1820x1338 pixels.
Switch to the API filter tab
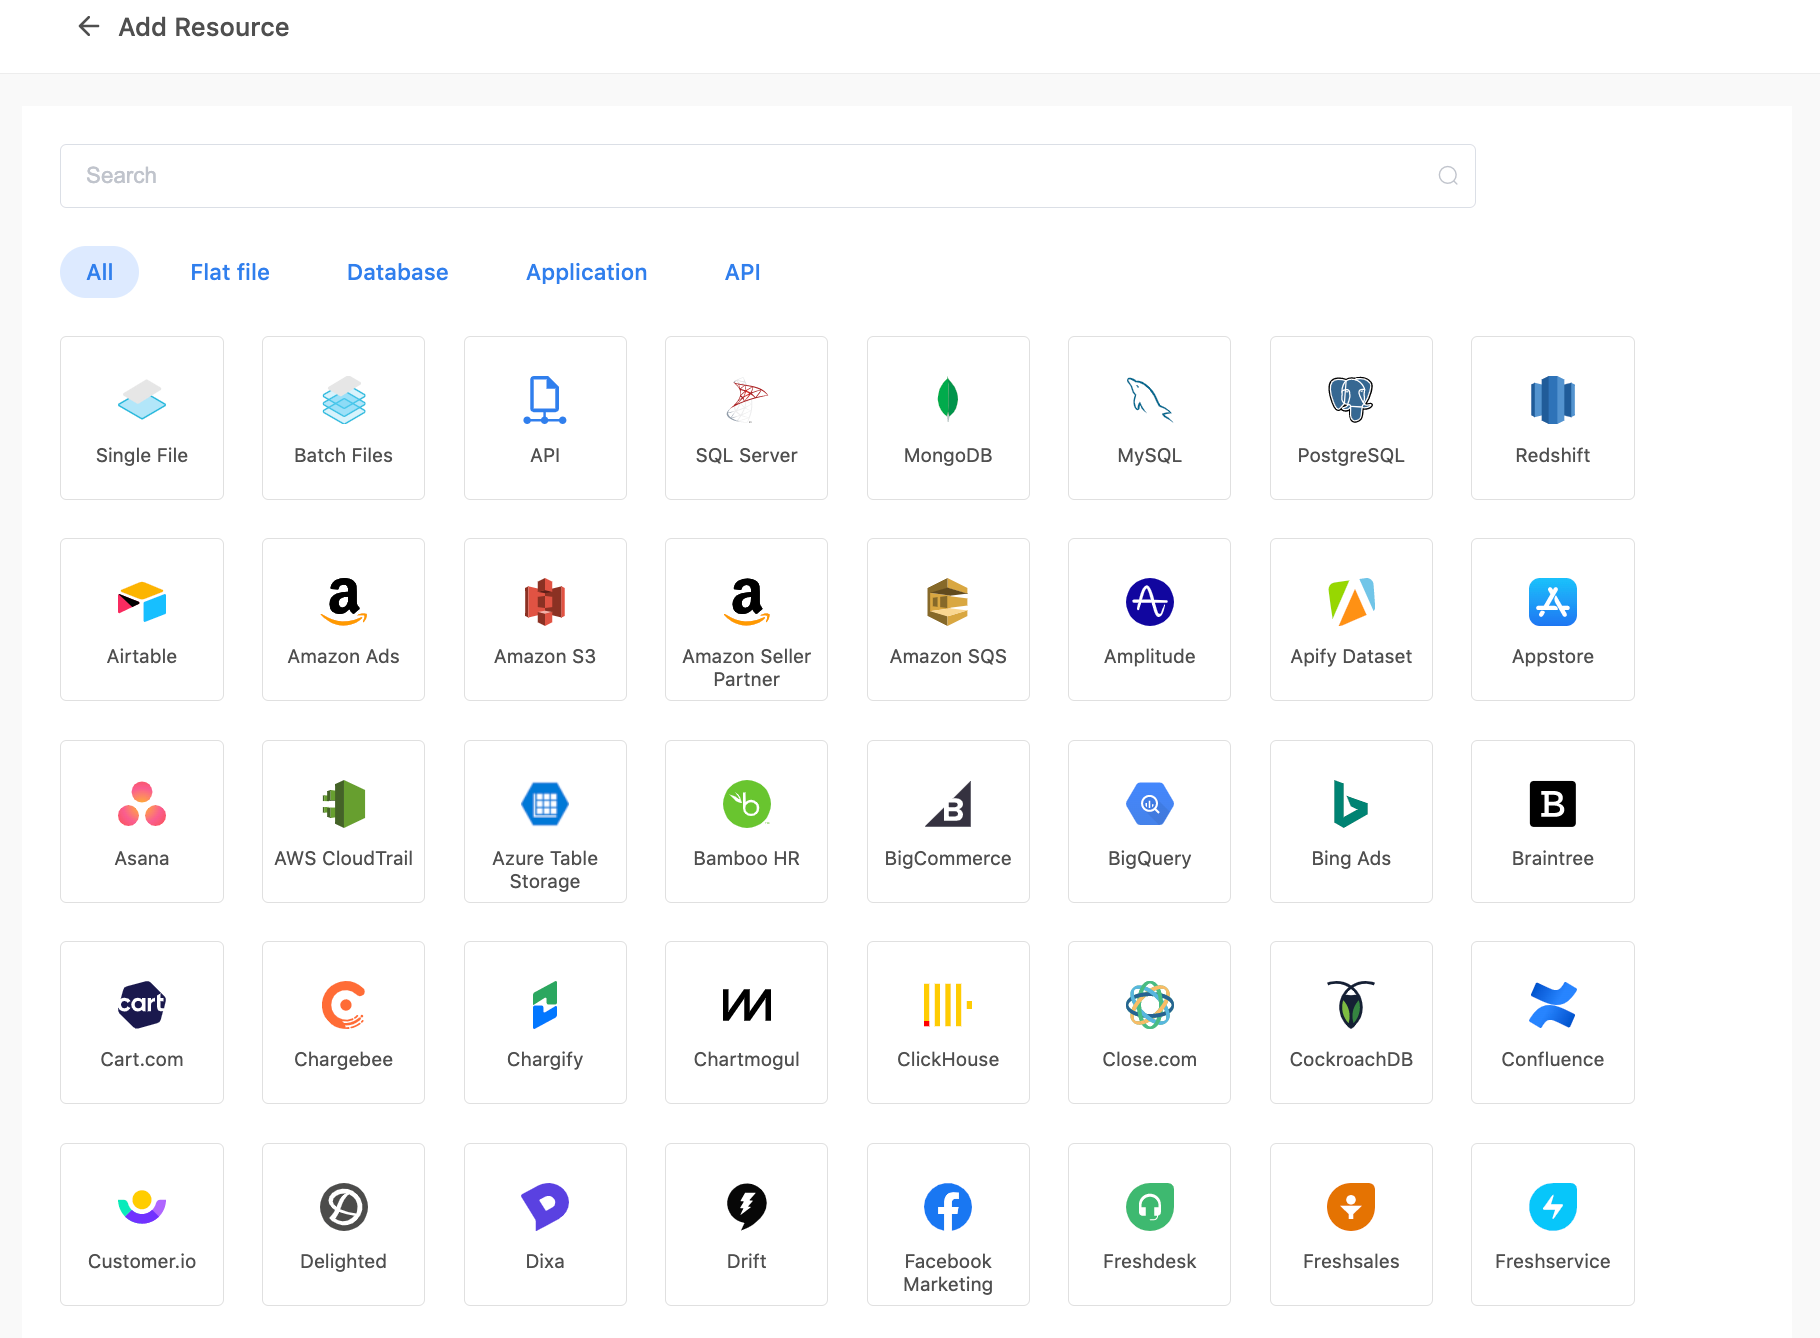742,272
